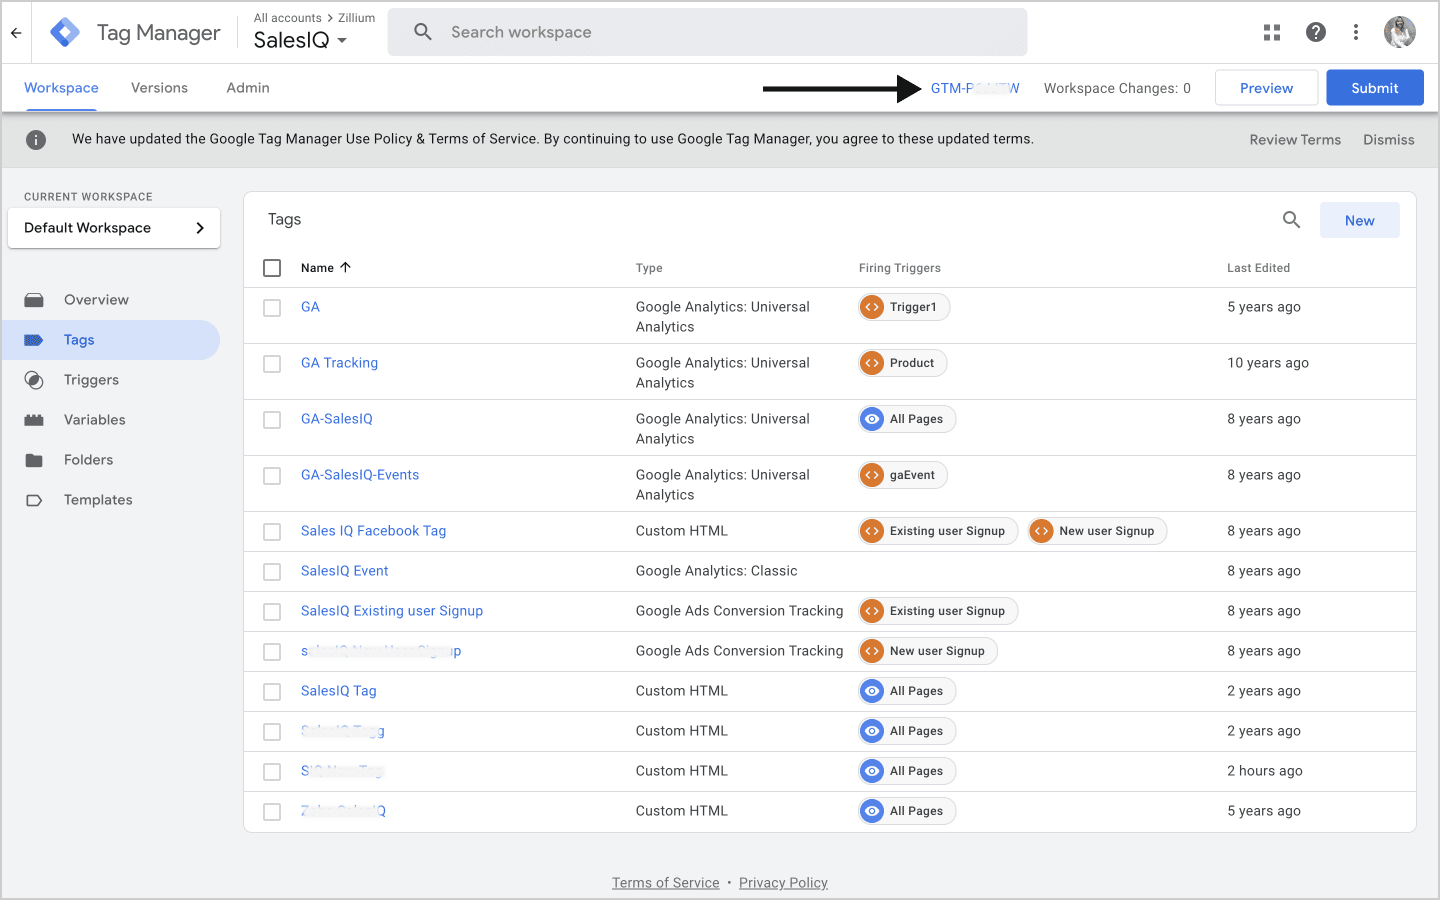Open Tags in the sidebar
Screen dimensions: 1440x900
[x=110, y=340]
